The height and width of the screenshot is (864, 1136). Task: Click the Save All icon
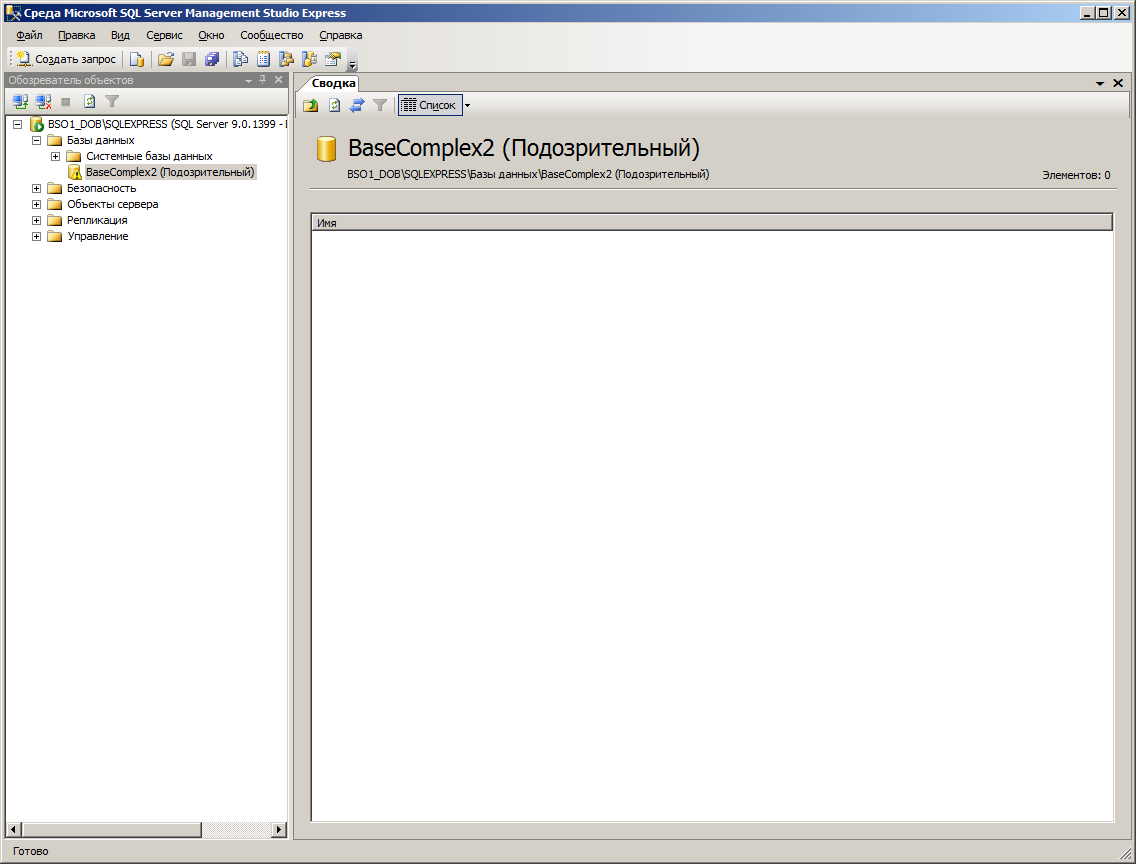coord(212,59)
